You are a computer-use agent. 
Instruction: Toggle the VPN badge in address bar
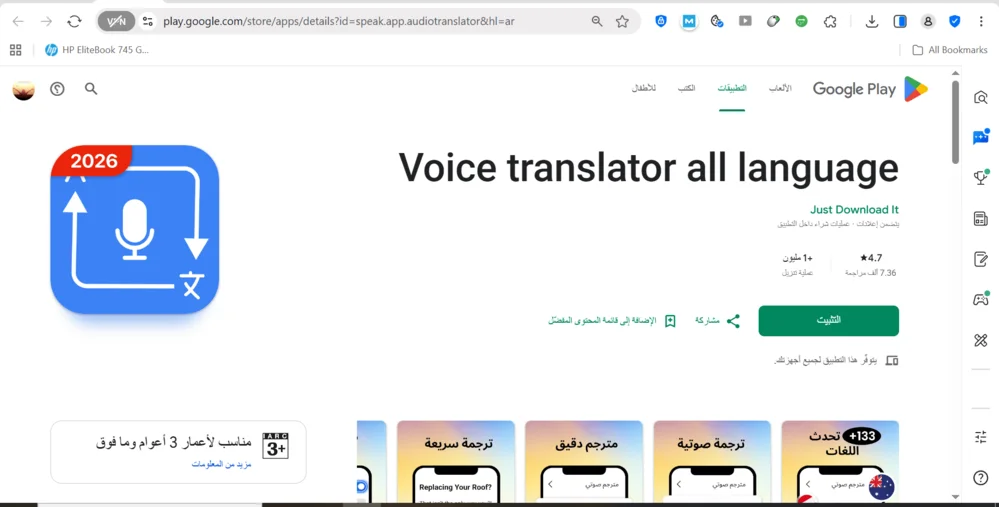pos(116,21)
